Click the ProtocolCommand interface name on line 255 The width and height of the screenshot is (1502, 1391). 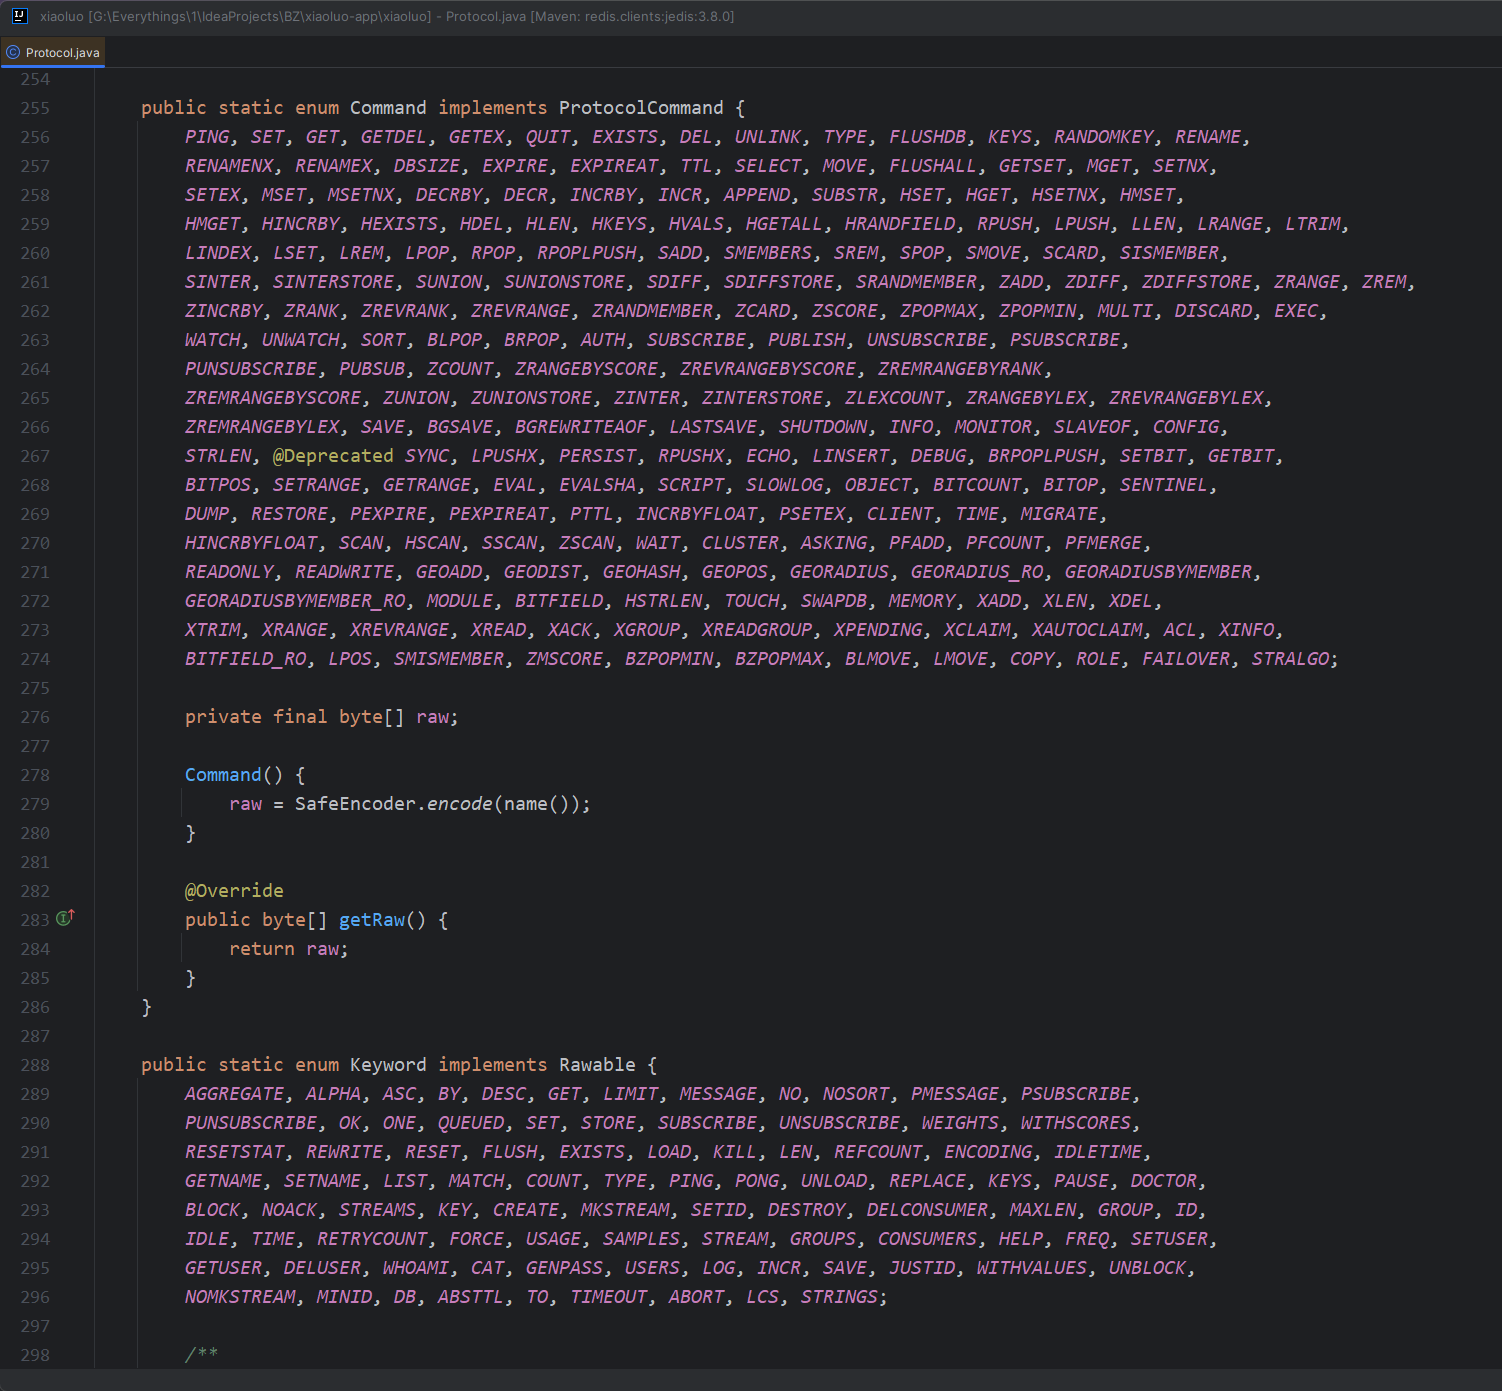641,108
